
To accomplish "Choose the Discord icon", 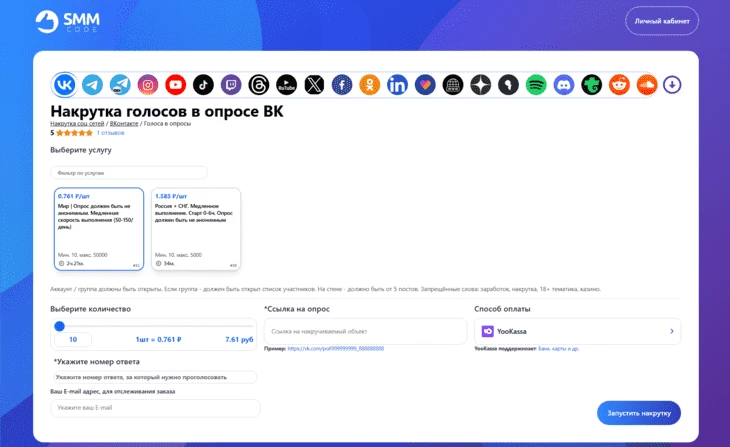I will [x=564, y=85].
